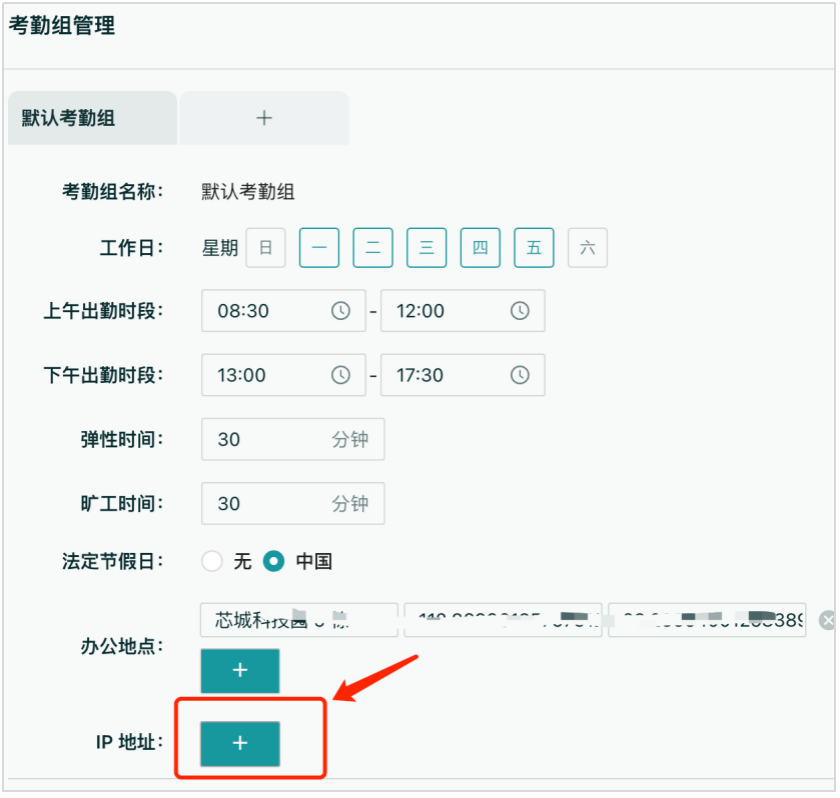Add a new attendance group tab
This screenshot has width=840, height=798.
(x=264, y=118)
